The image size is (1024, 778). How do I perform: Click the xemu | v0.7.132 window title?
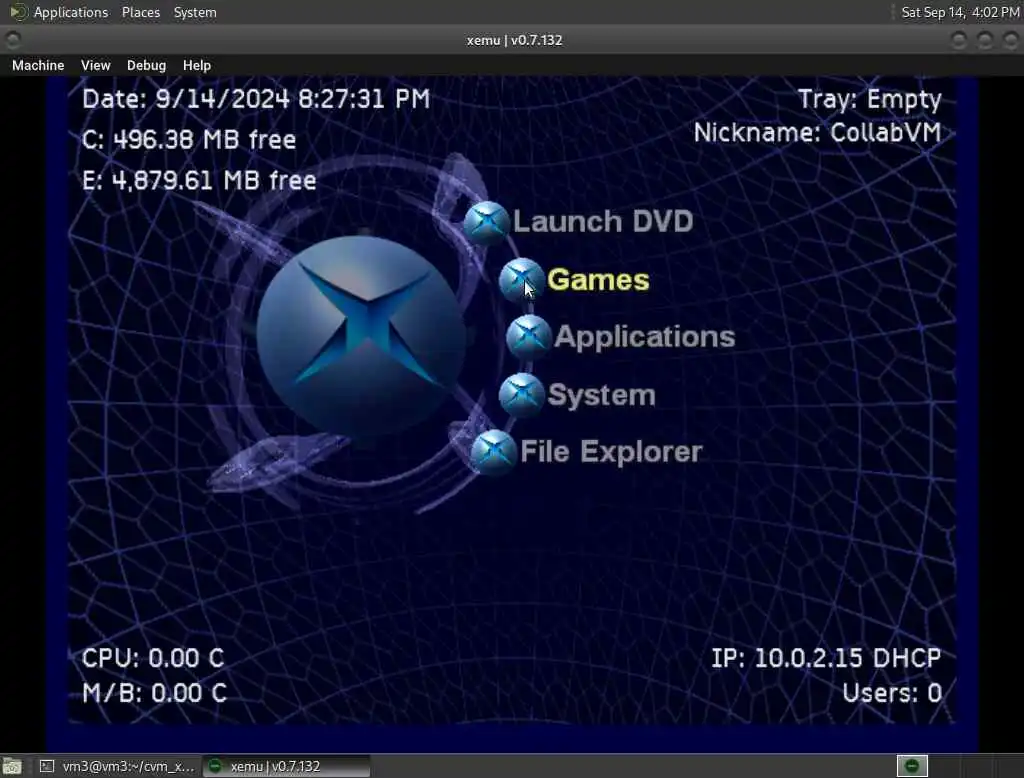coord(515,40)
